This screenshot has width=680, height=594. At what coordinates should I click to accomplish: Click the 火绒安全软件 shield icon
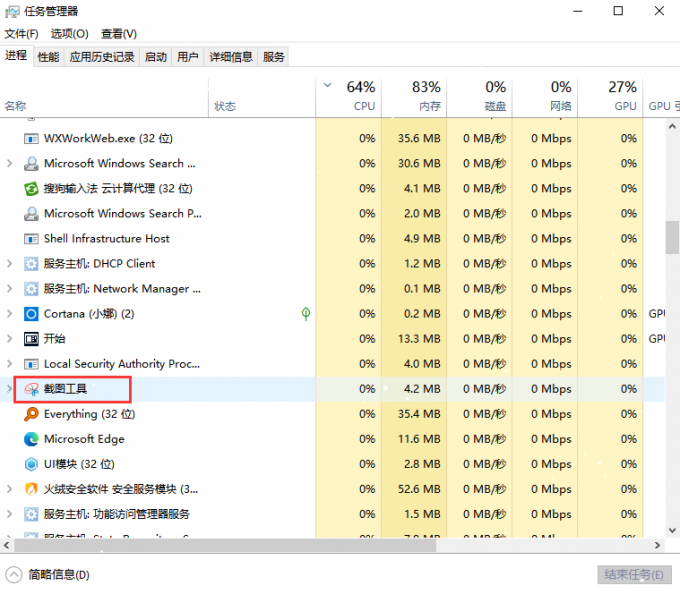point(31,489)
